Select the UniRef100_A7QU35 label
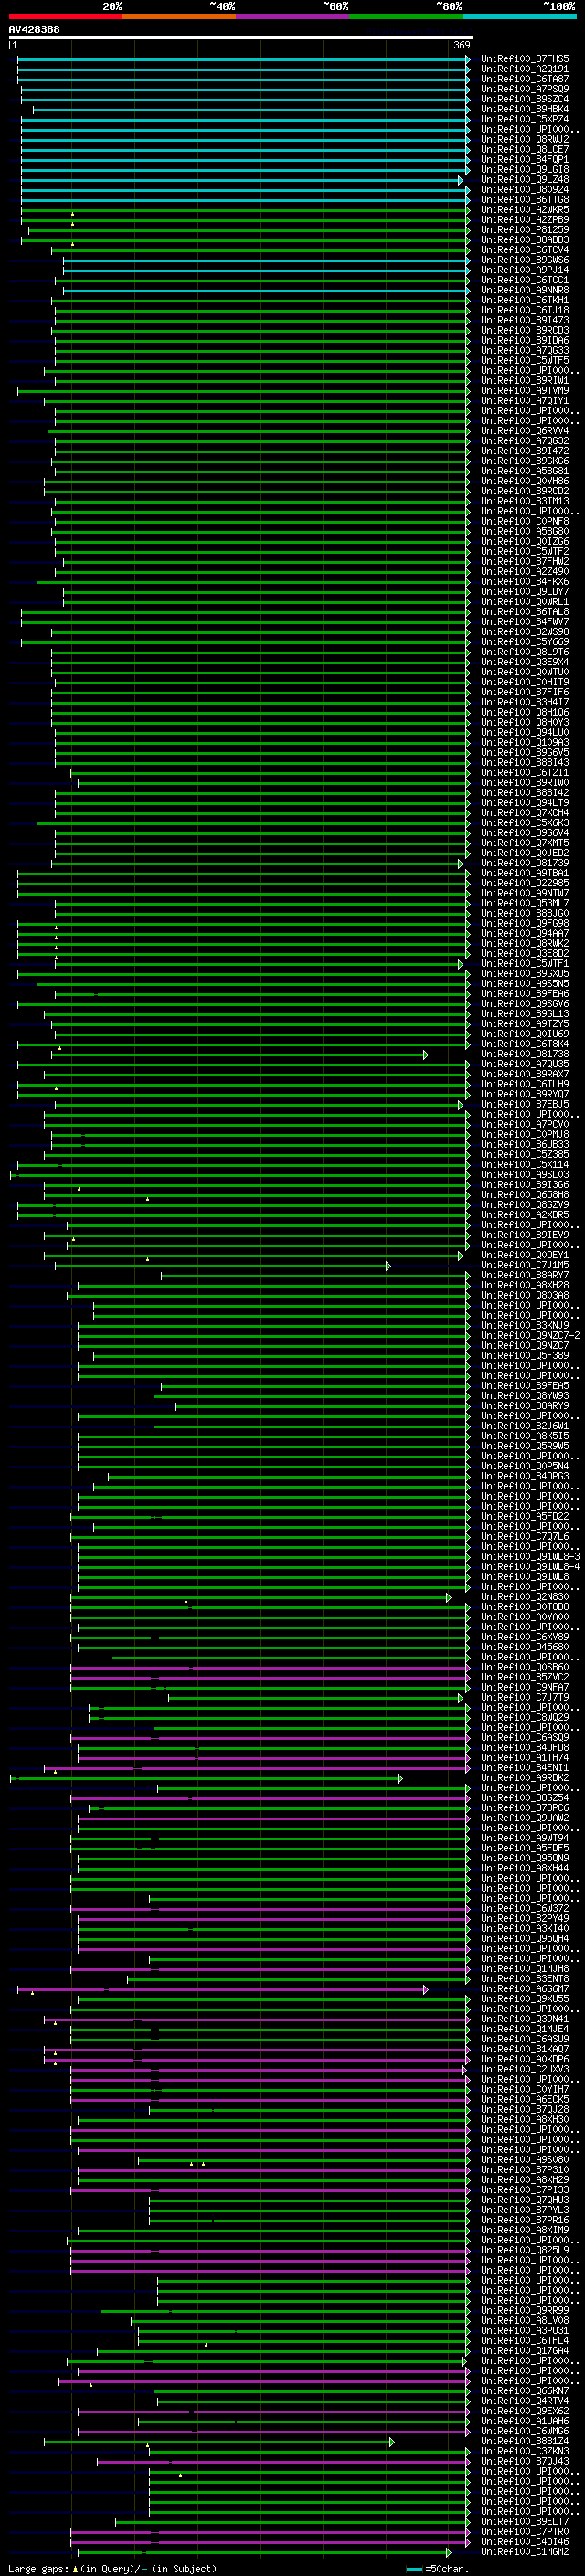This screenshot has width=585, height=2576. pos(525,1064)
